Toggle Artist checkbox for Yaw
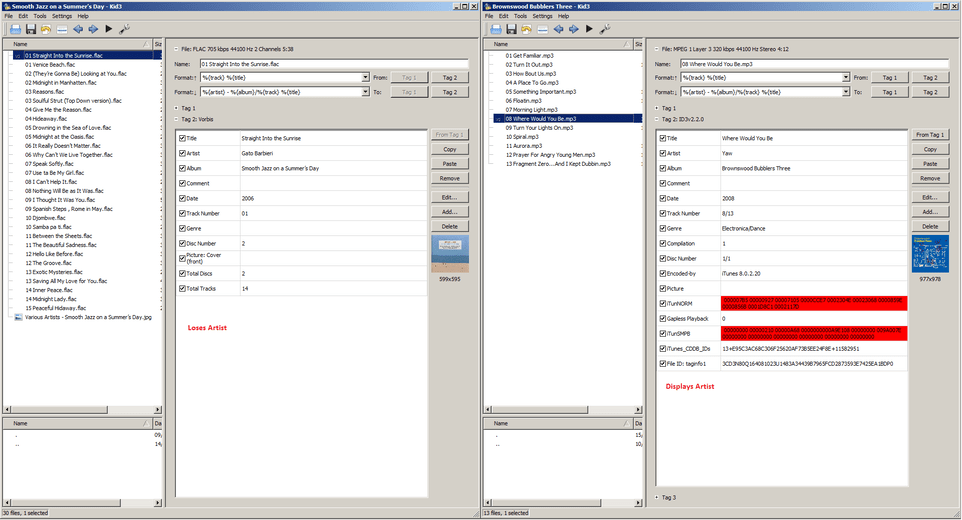The width and height of the screenshot is (962, 520). [663, 153]
